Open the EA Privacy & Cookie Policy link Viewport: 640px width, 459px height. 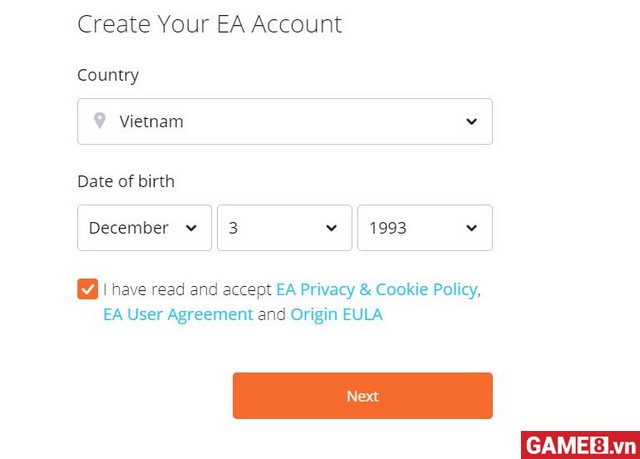[376, 289]
